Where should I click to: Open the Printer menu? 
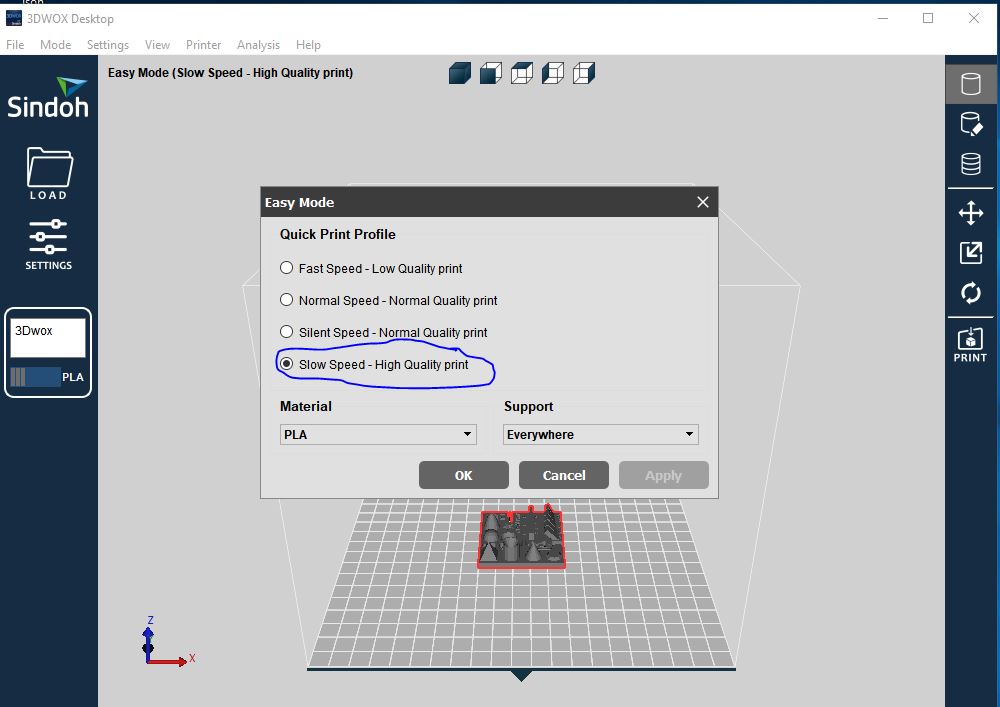click(x=203, y=45)
